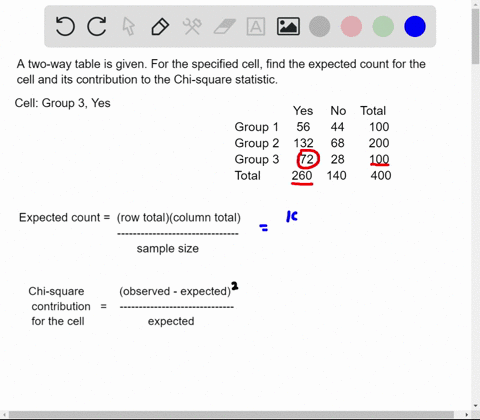This screenshot has width=480, height=420.
Task: Pick the green color swatch
Action: (383, 26)
